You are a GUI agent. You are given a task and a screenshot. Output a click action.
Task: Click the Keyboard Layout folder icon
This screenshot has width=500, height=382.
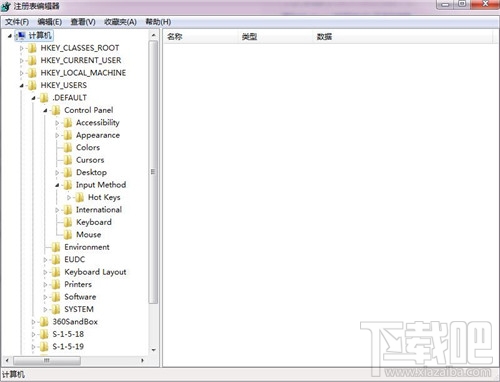click(56, 272)
